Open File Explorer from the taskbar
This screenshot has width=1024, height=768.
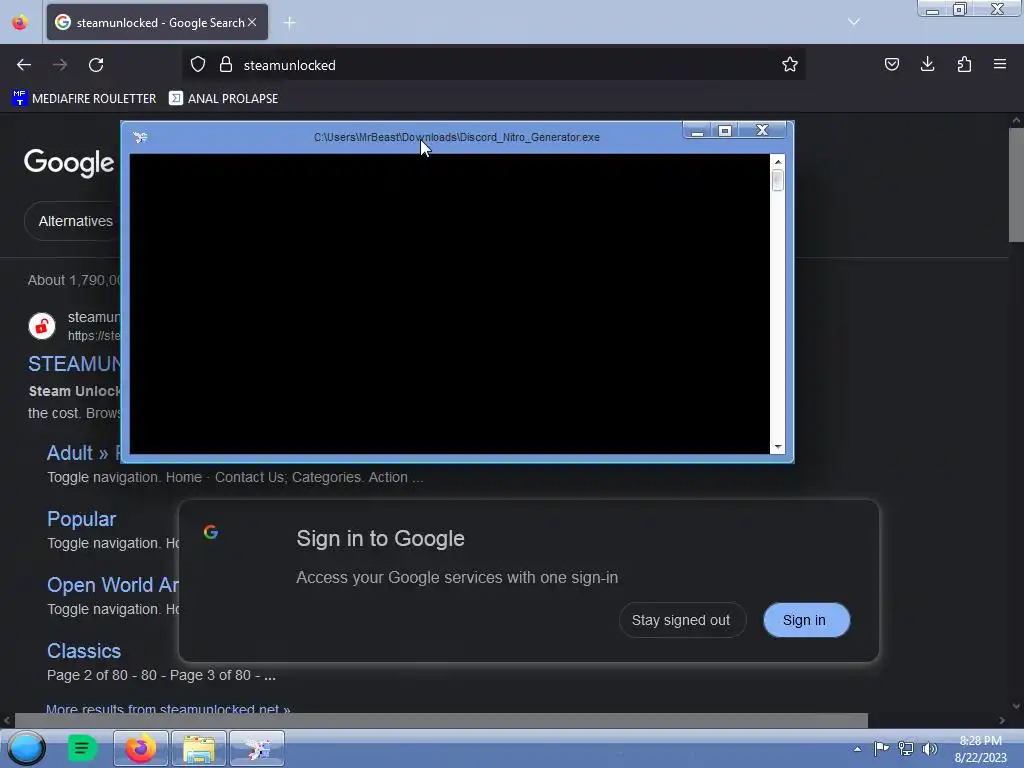(x=199, y=748)
